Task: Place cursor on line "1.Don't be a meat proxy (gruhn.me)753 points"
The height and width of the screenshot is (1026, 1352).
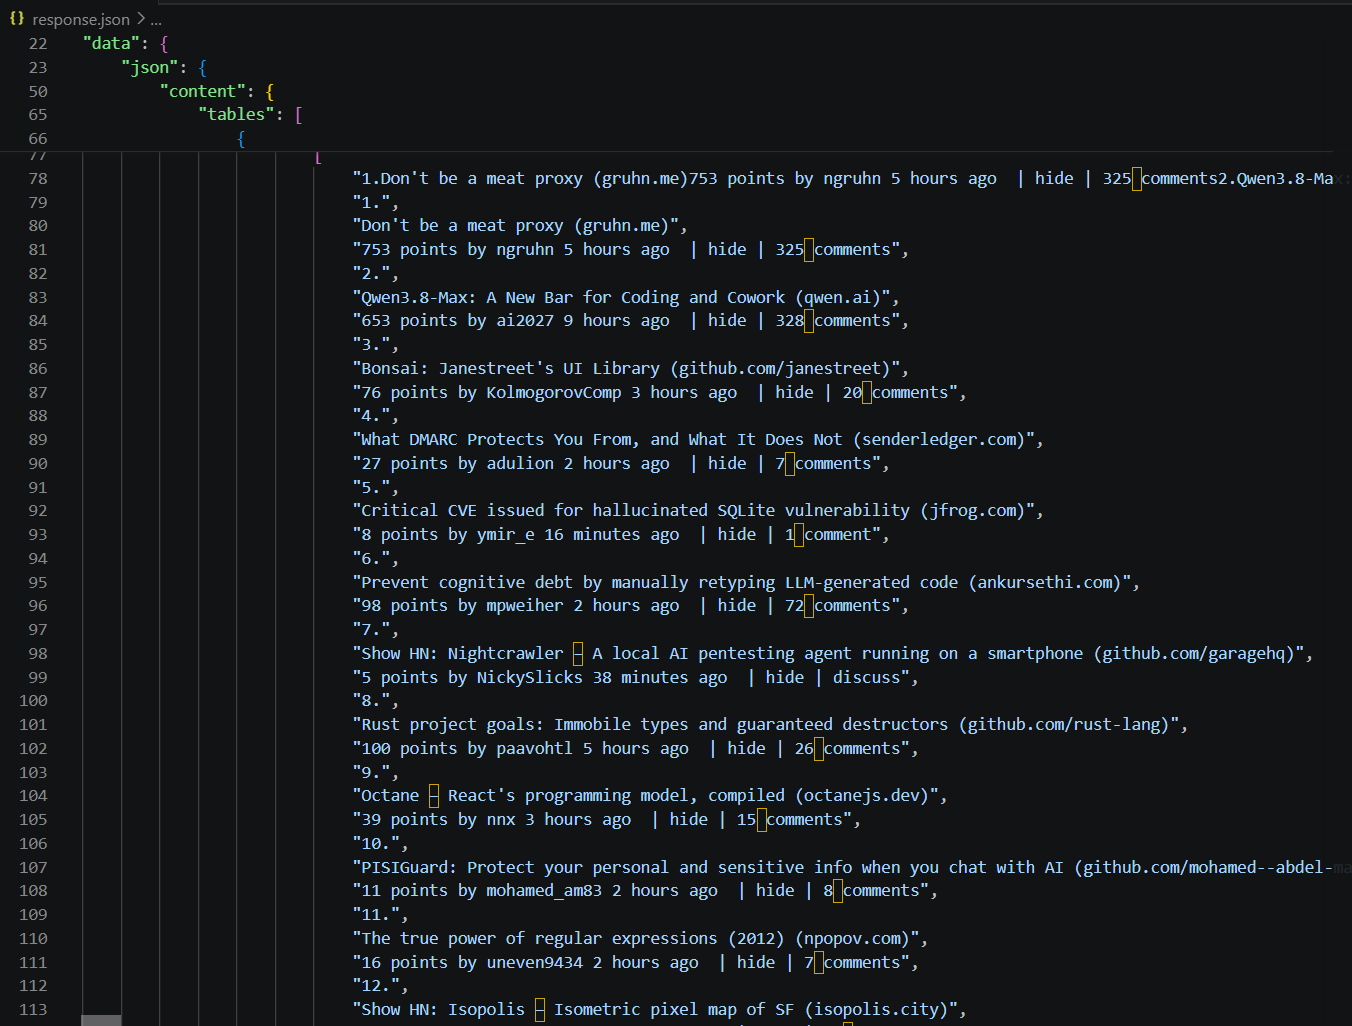Action: (x=843, y=179)
